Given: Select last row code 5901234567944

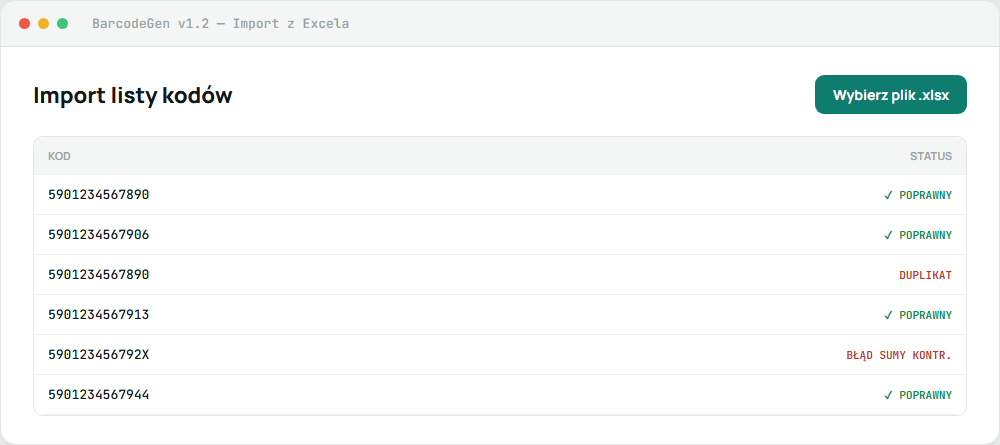Looking at the screenshot, I should coord(99,395).
